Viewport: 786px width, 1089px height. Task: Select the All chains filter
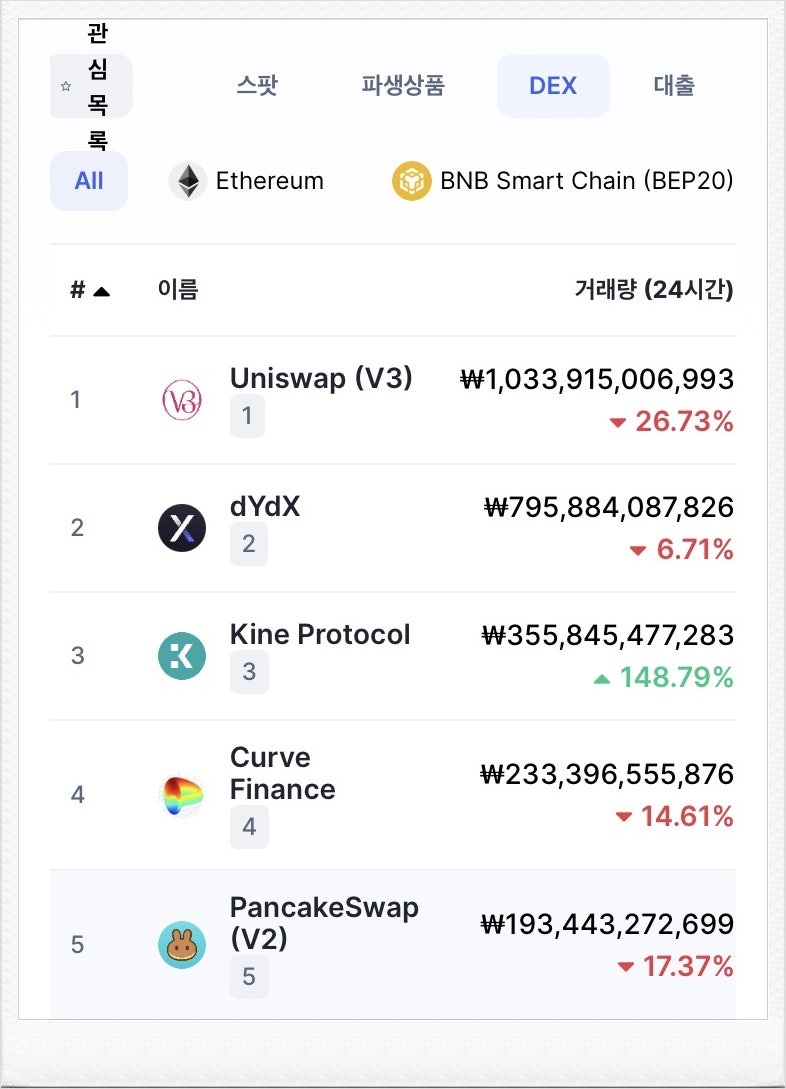tap(89, 181)
